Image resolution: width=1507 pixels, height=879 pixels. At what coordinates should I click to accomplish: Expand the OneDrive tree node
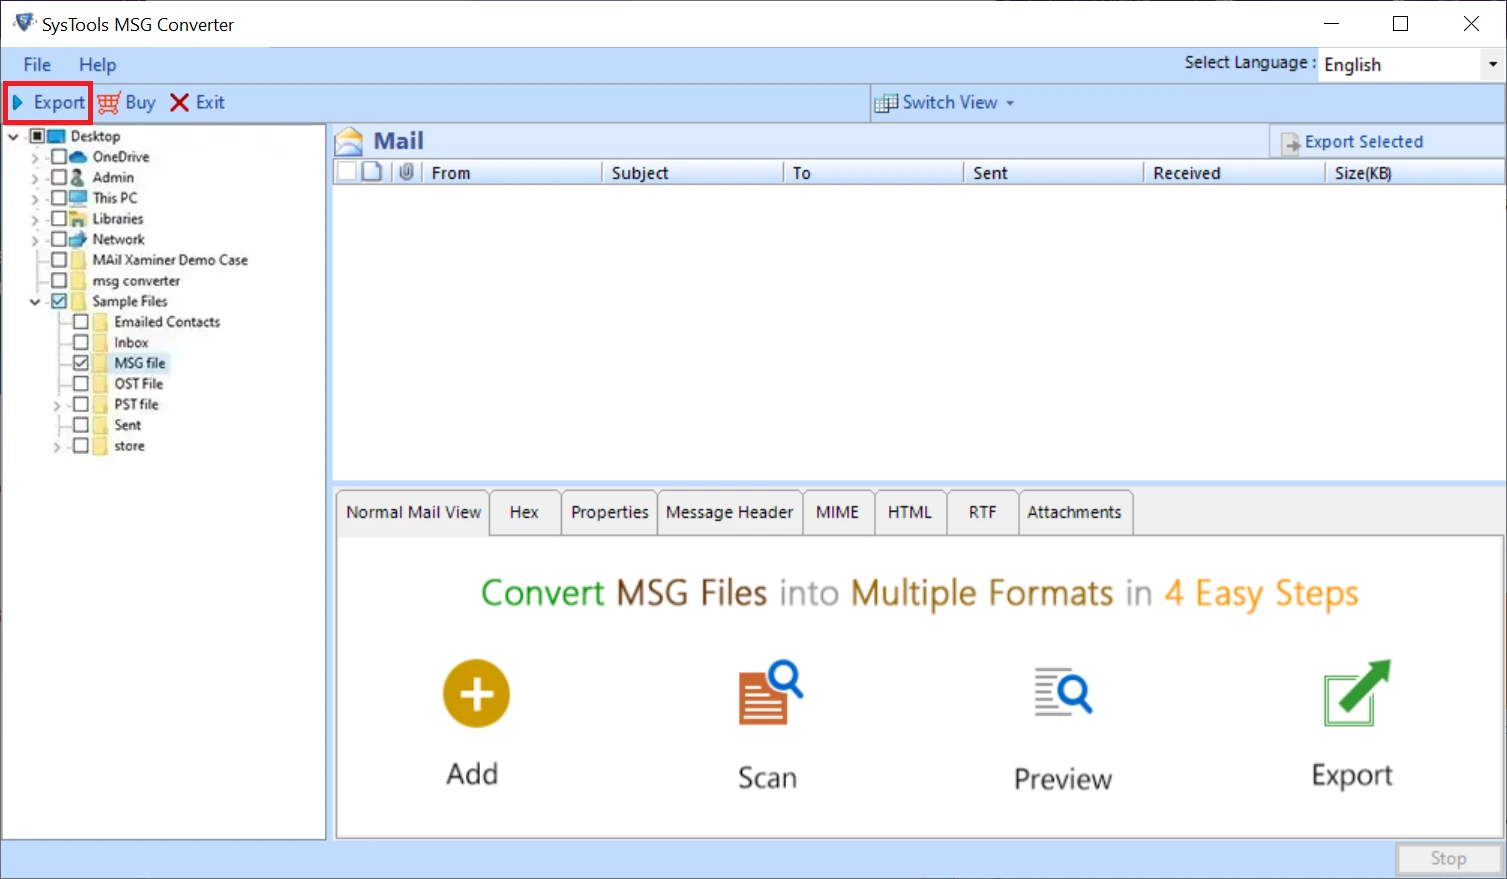click(35, 157)
